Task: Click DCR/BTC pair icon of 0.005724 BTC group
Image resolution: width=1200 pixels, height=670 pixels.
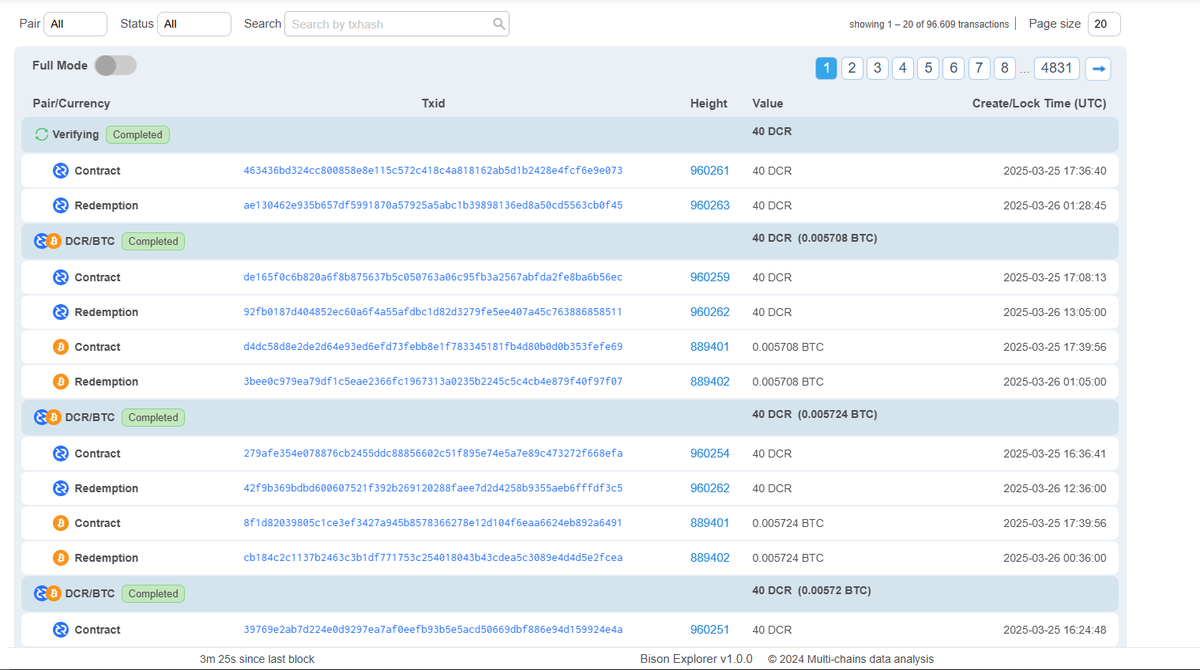Action: [48, 417]
